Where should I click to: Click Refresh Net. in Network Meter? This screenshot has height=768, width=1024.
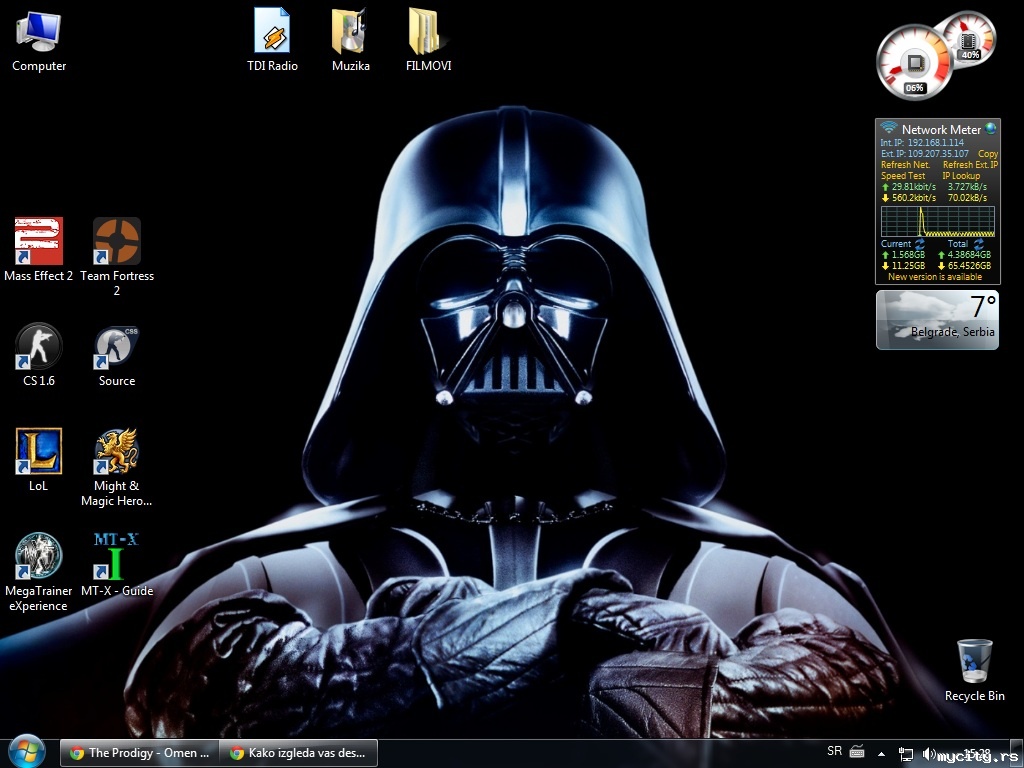pyautogui.click(x=905, y=165)
